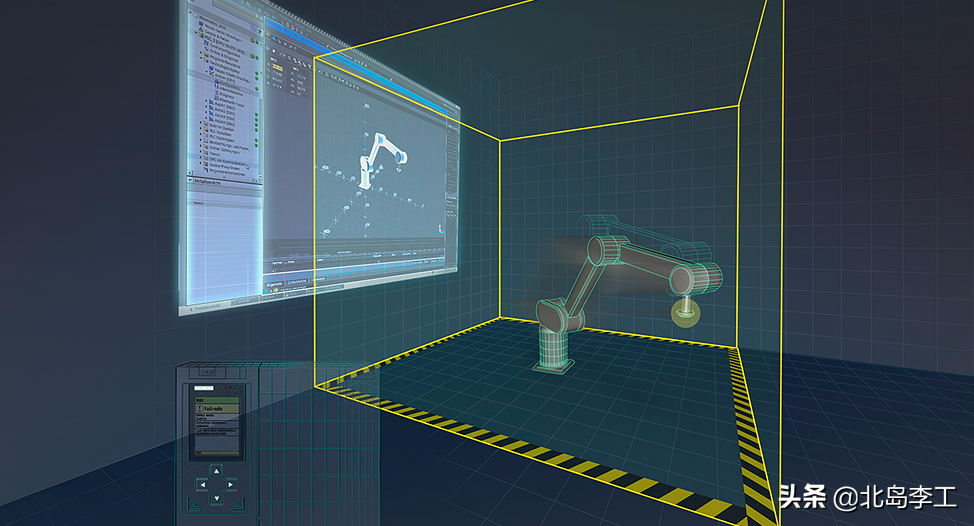The image size is (974, 526).
Task: Select the PLC-Datentypen tree row
Action: click(x=219, y=136)
